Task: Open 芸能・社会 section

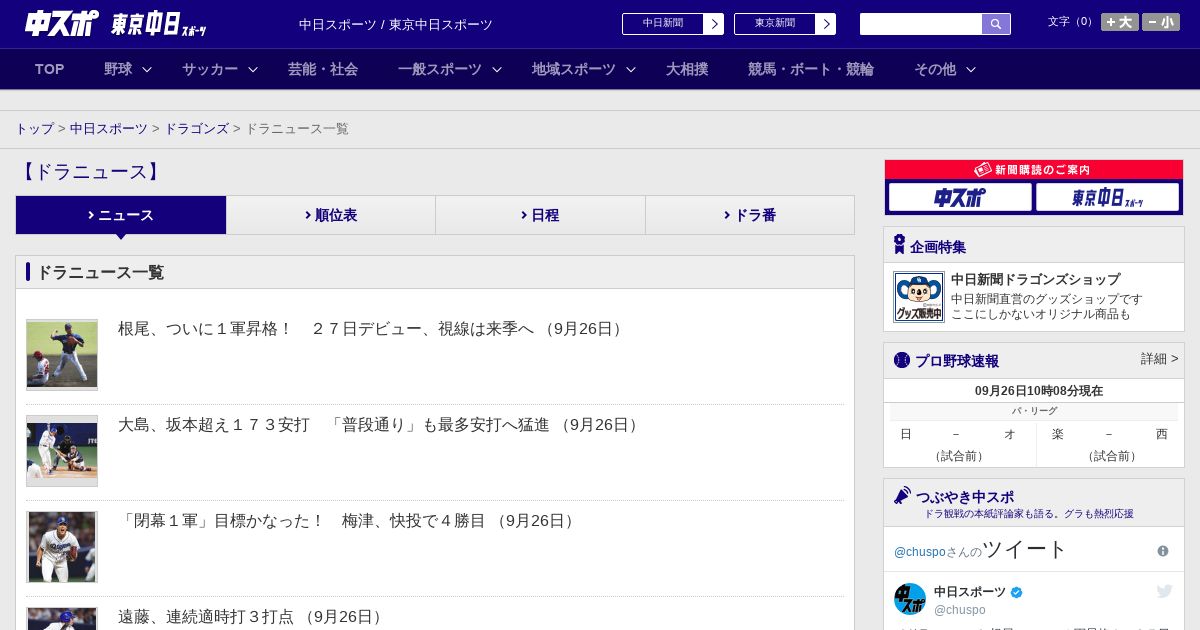Action: coord(323,69)
